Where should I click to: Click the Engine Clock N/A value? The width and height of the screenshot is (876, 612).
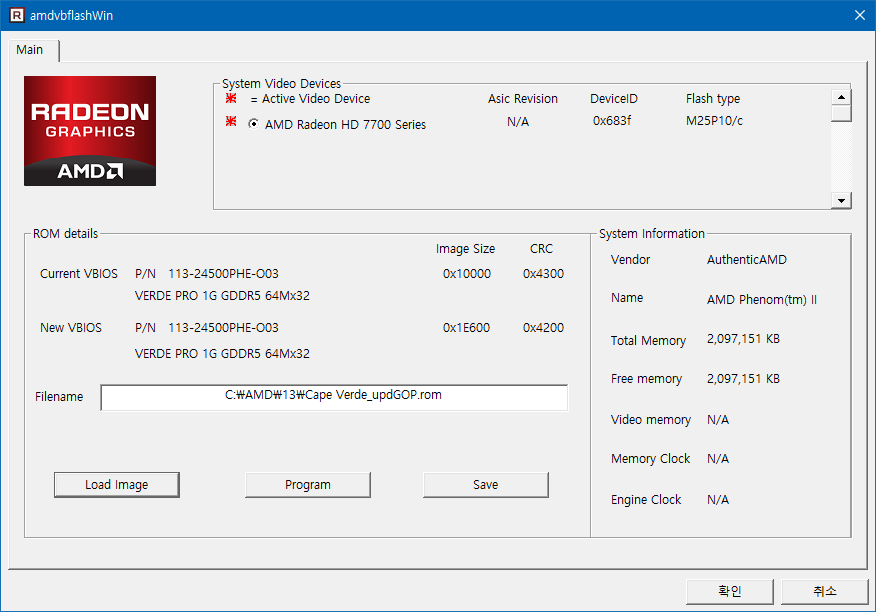(x=718, y=500)
